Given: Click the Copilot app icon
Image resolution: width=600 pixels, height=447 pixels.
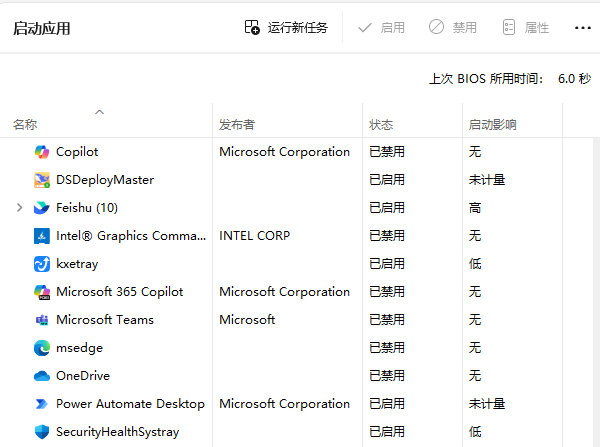Looking at the screenshot, I should click(42, 152).
